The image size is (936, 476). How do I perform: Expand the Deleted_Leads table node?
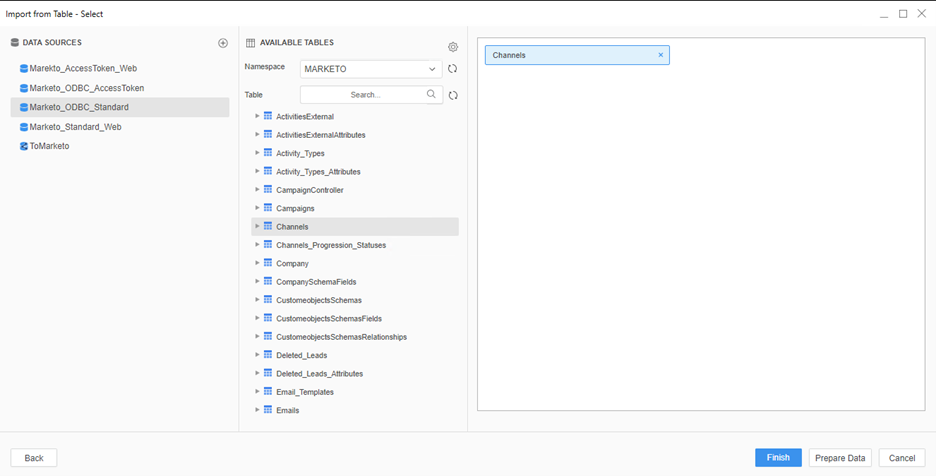[257, 354]
